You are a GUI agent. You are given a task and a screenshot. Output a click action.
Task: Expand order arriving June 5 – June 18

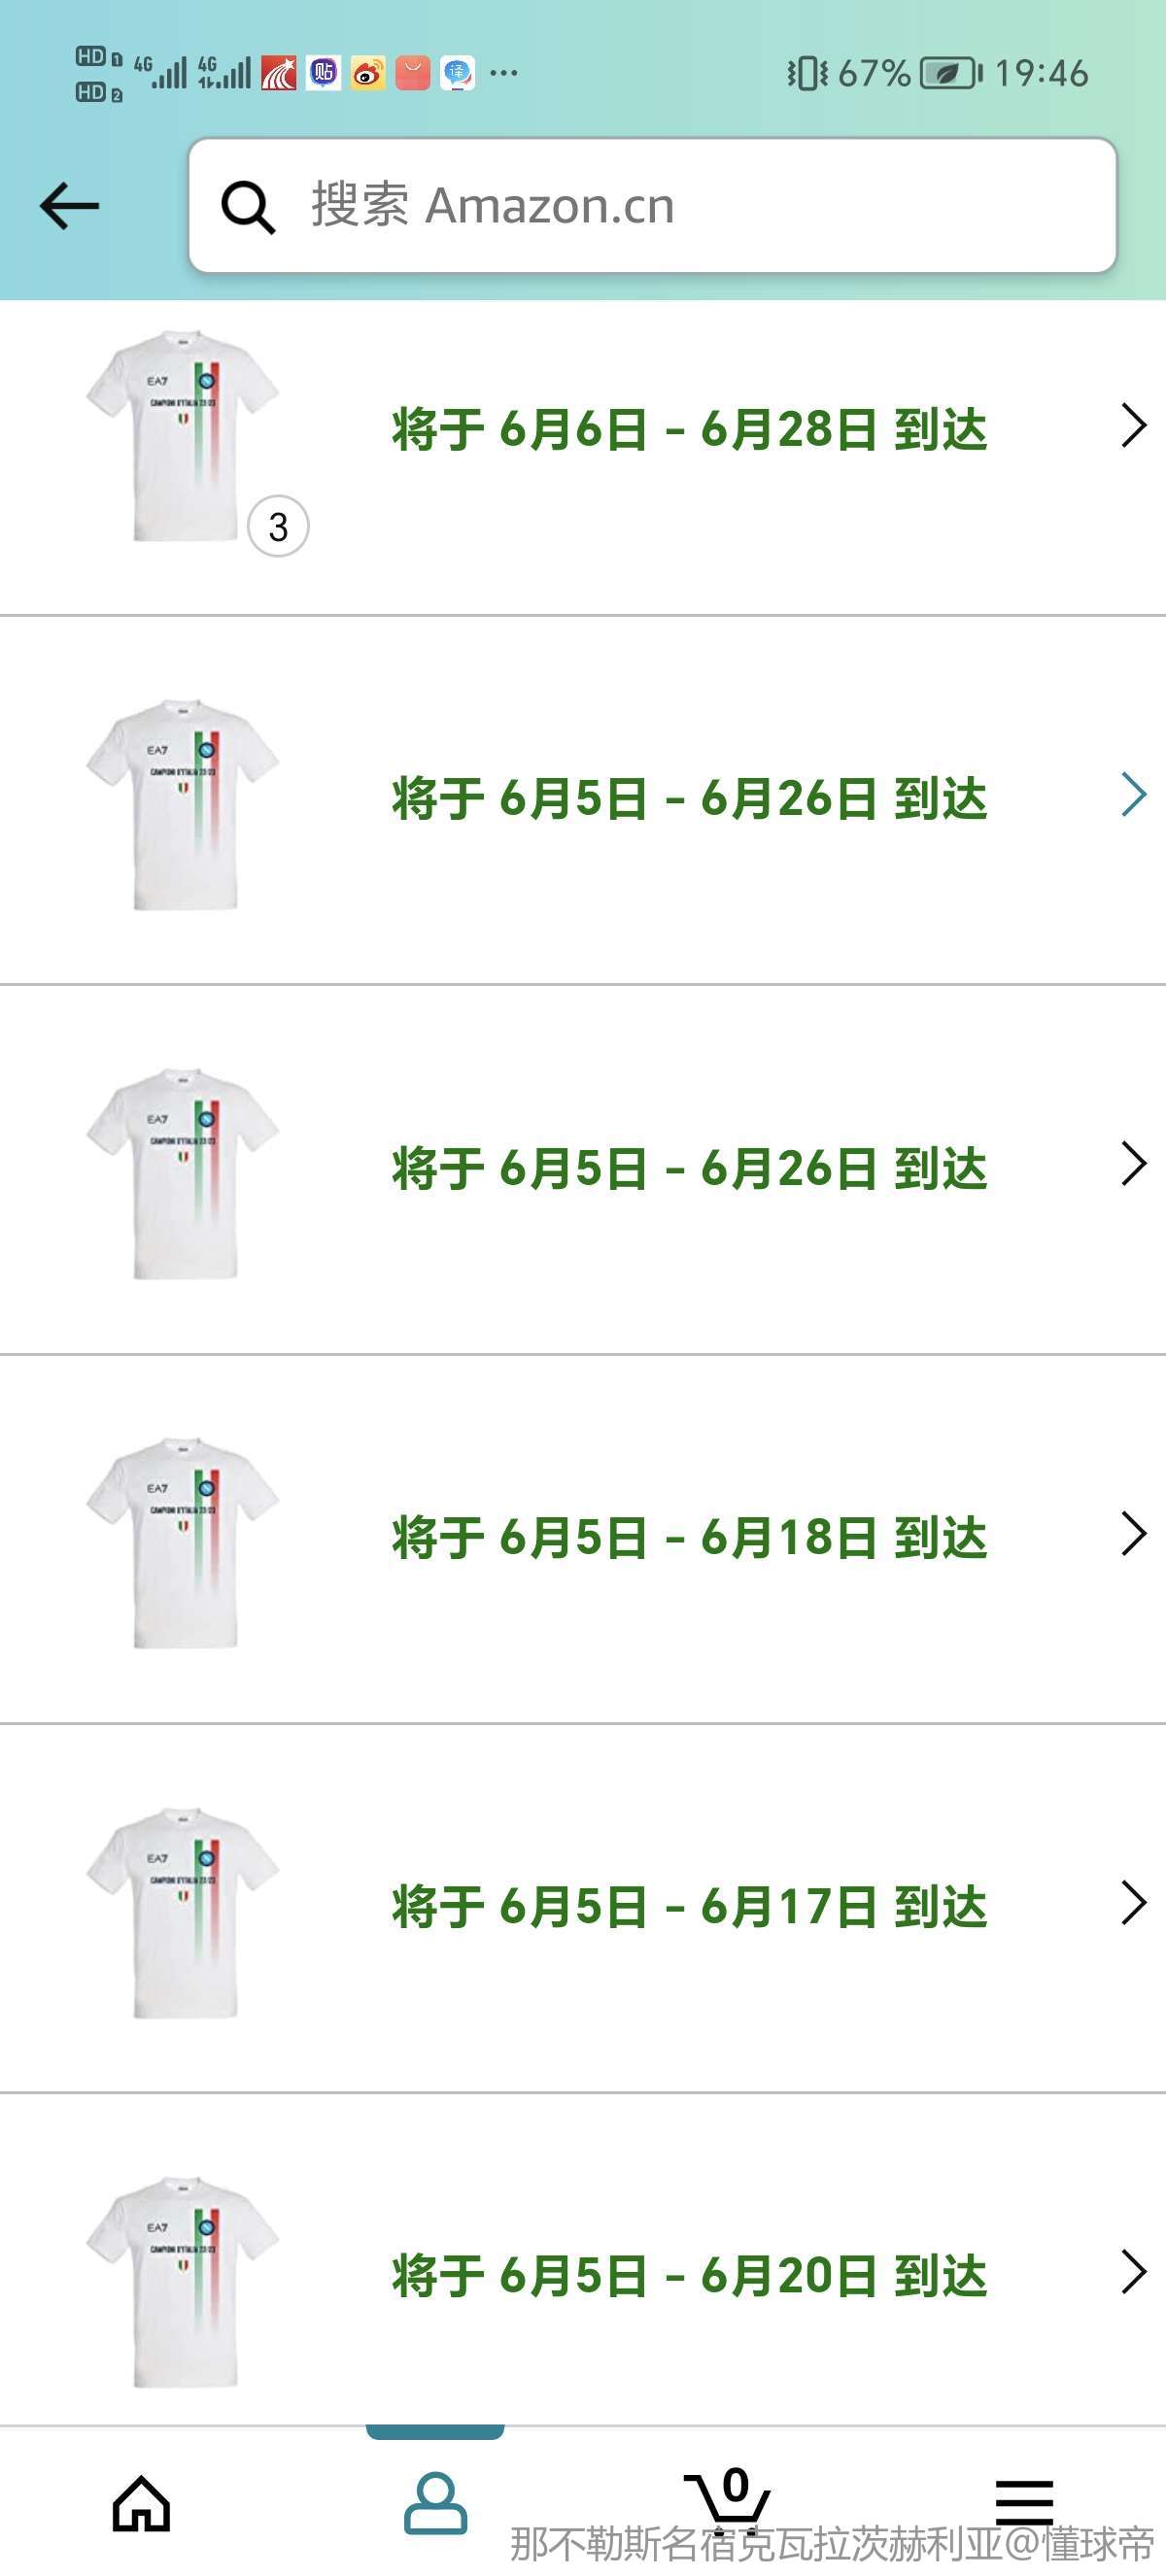(1133, 1534)
